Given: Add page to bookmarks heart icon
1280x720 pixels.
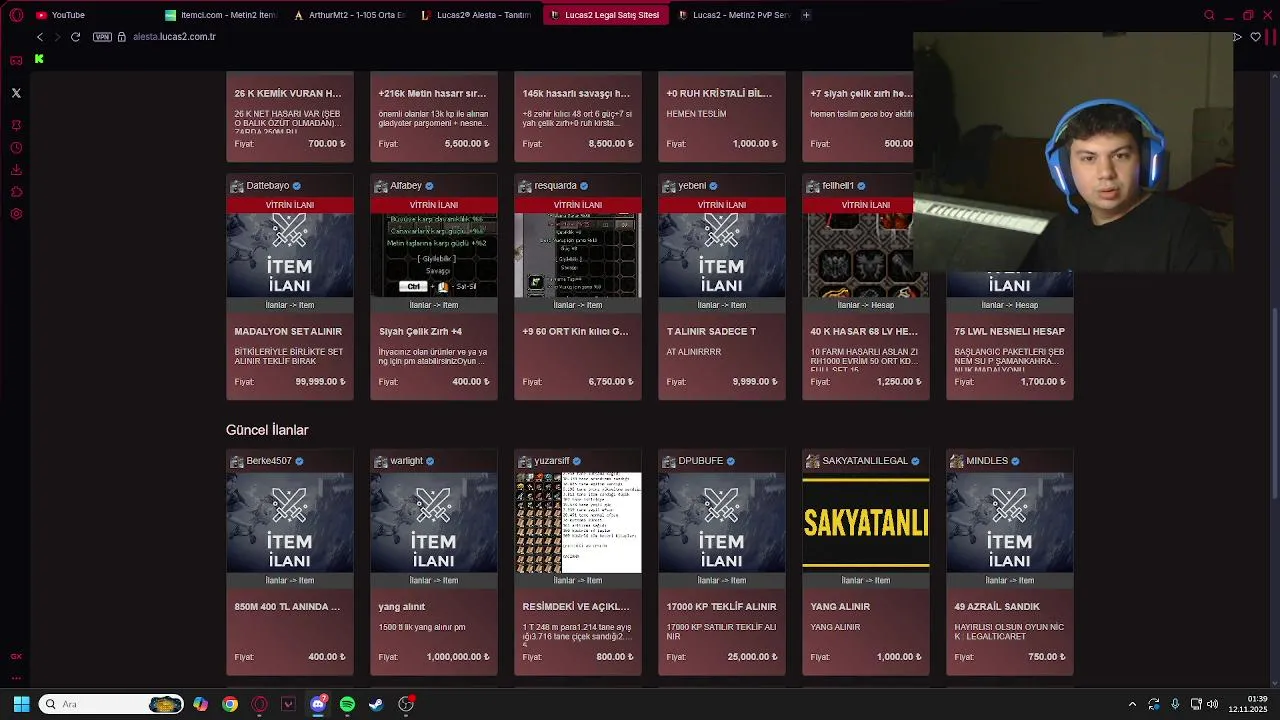Looking at the screenshot, I should pos(1256,37).
